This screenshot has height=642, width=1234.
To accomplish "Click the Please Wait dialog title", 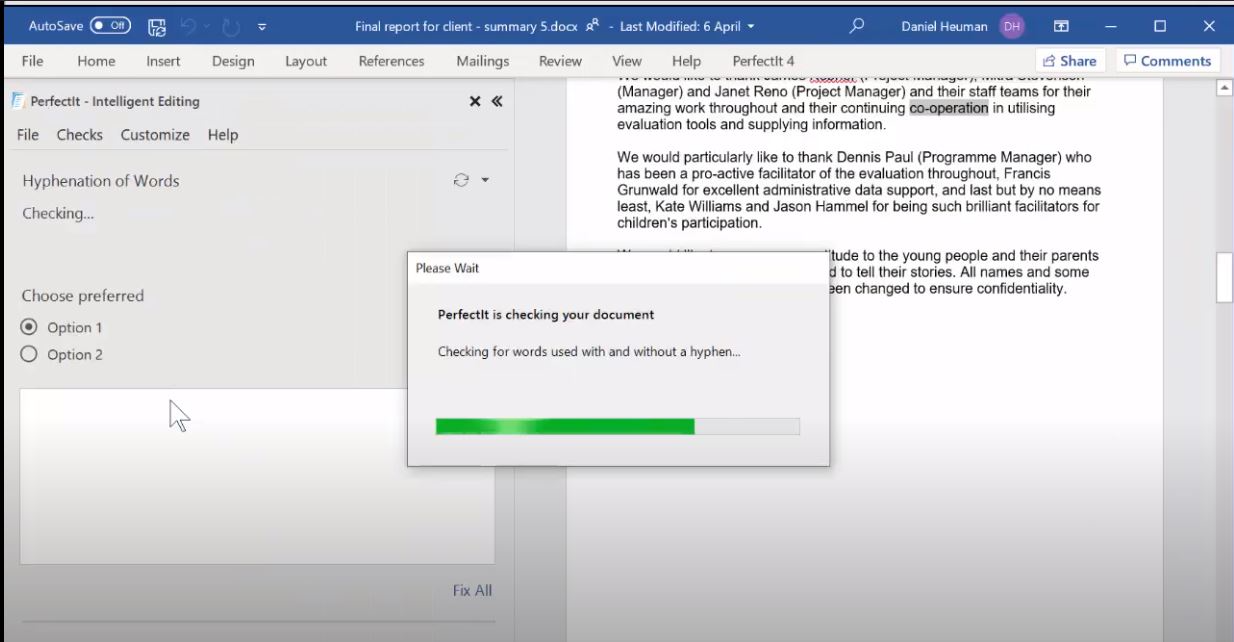I will [447, 268].
